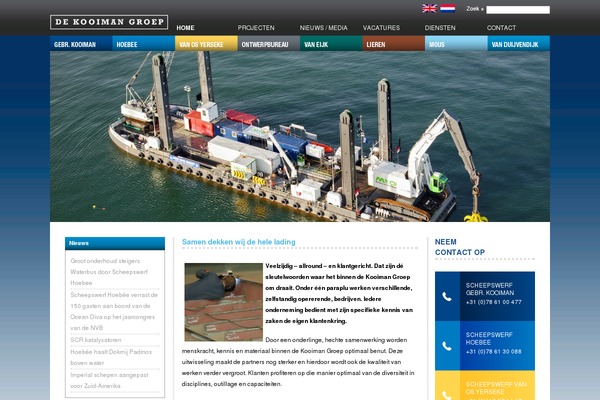This screenshot has width=600, height=400.
Task: Open the Home menu item
Action: pyautogui.click(x=185, y=28)
